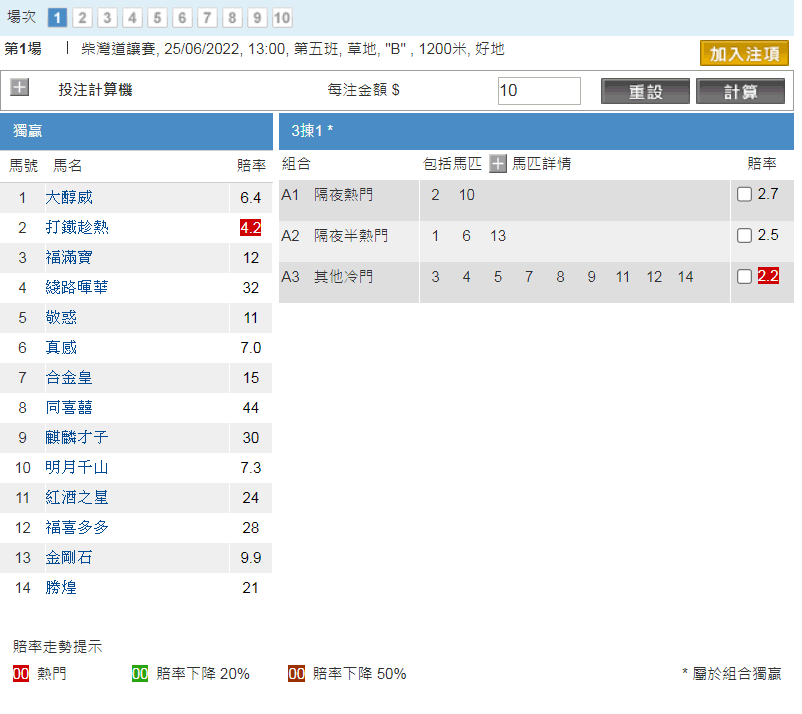Switch to race 5 tab
The height and width of the screenshot is (714, 802).
(x=157, y=18)
